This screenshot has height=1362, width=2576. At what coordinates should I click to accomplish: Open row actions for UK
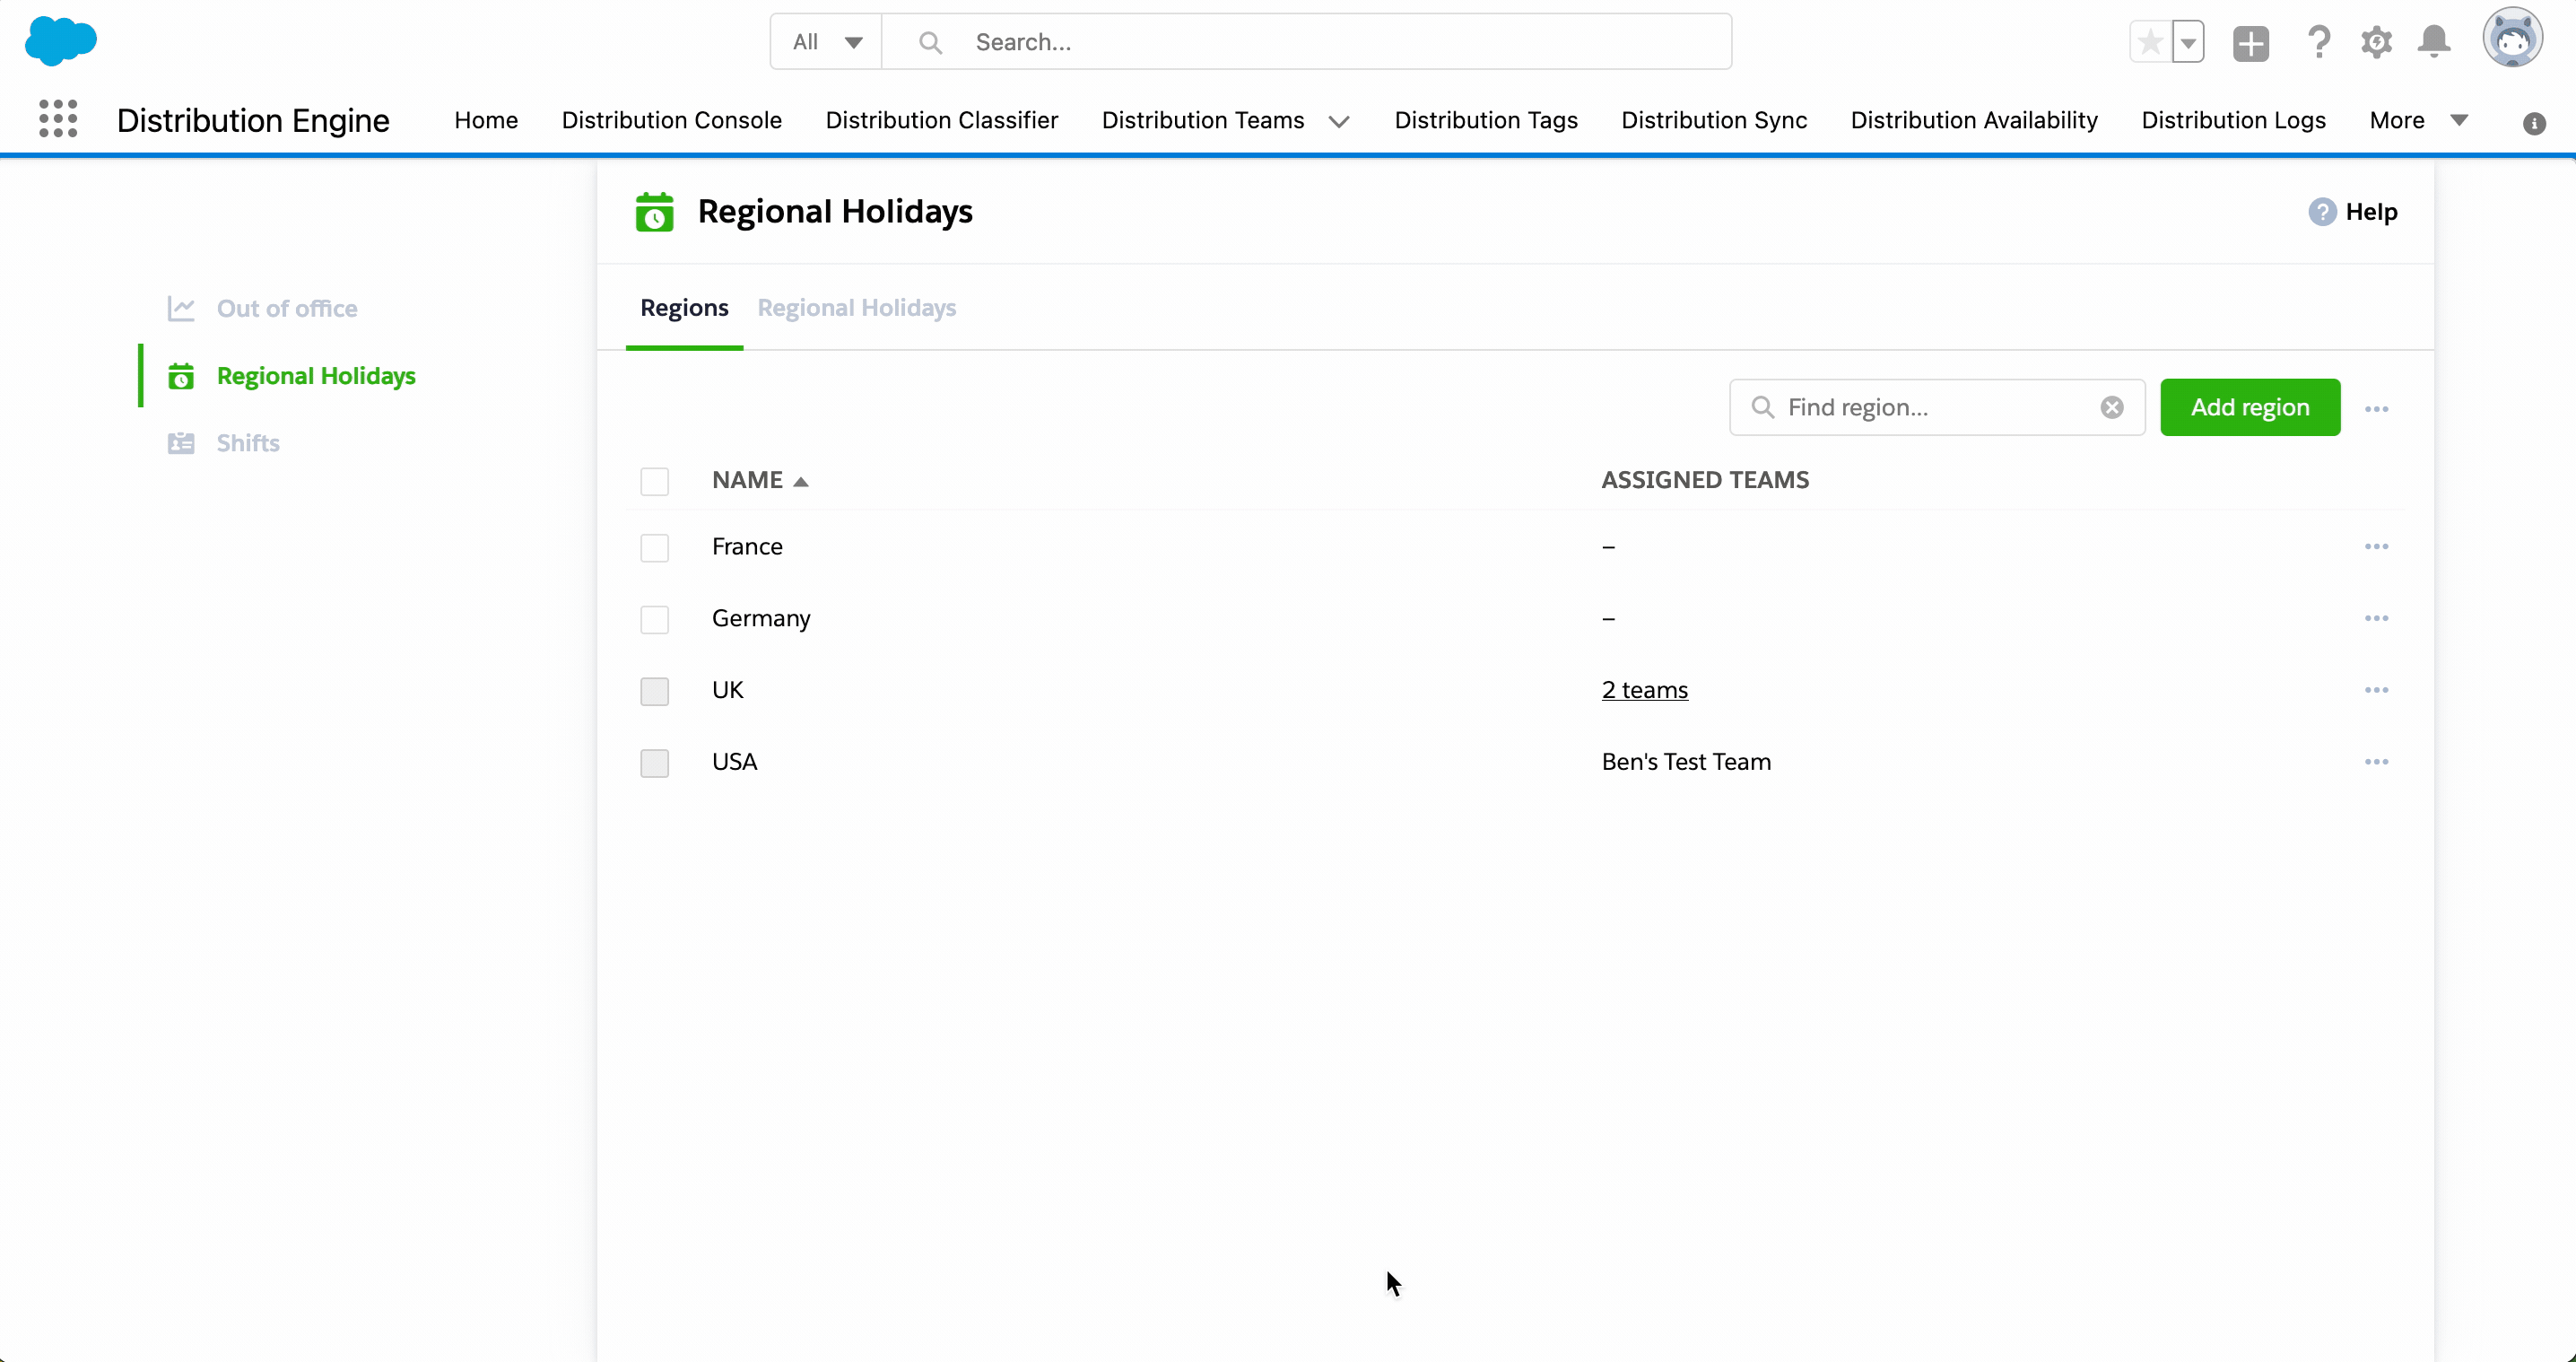(x=2377, y=690)
